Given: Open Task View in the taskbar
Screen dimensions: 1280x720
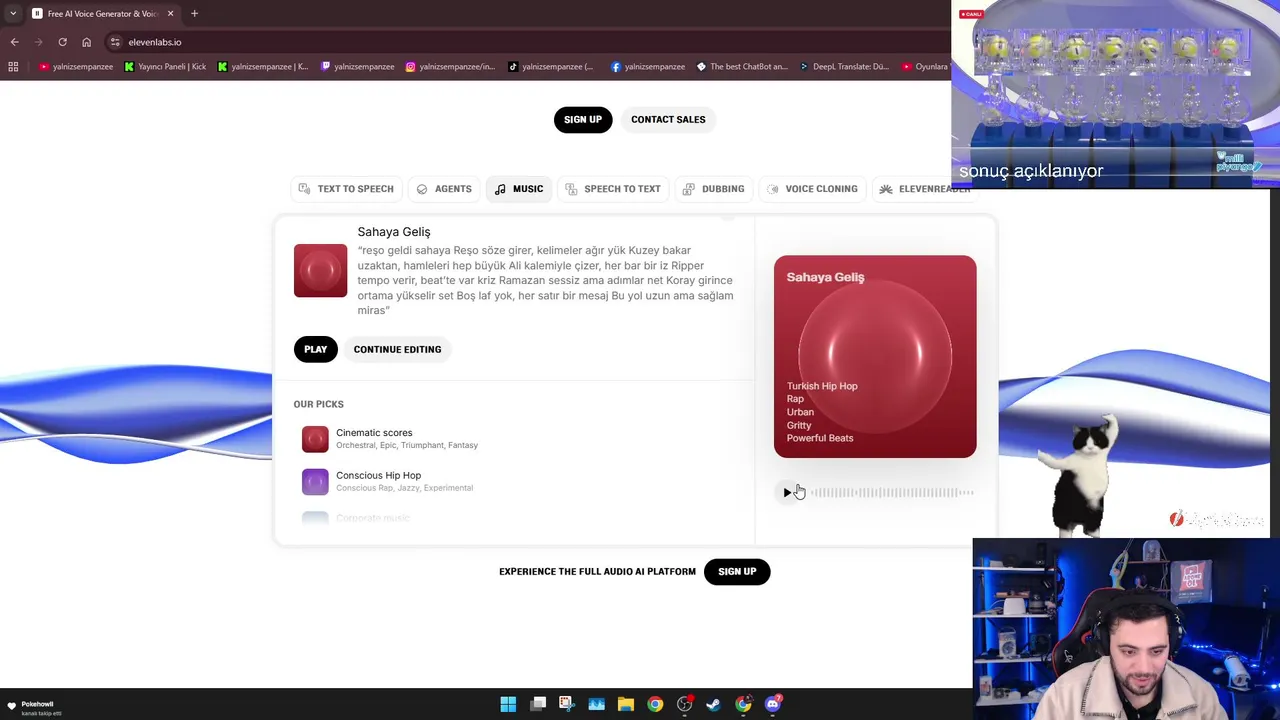Looking at the screenshot, I should point(538,704).
